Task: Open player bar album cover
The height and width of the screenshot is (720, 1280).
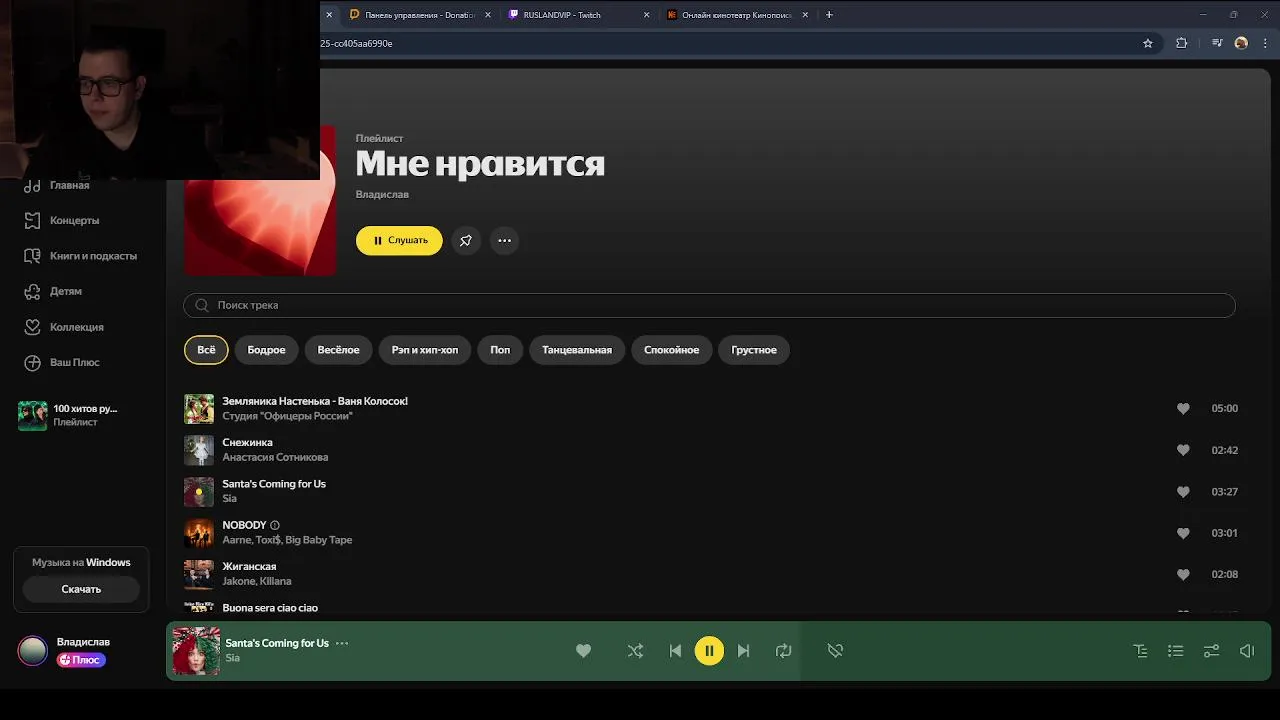Action: click(196, 651)
